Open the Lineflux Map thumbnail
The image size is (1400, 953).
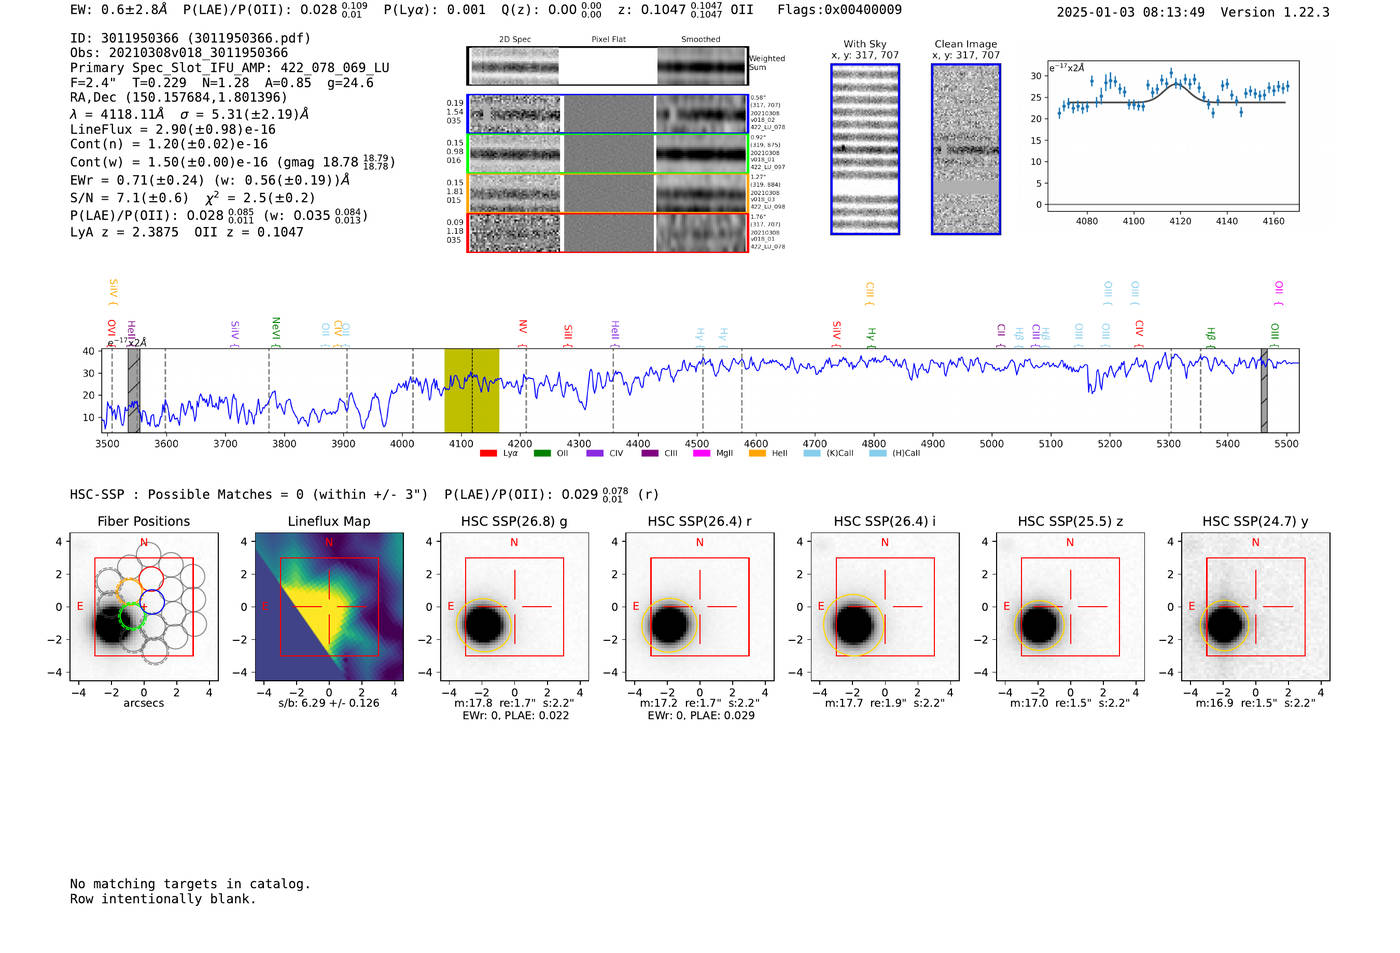(329, 606)
